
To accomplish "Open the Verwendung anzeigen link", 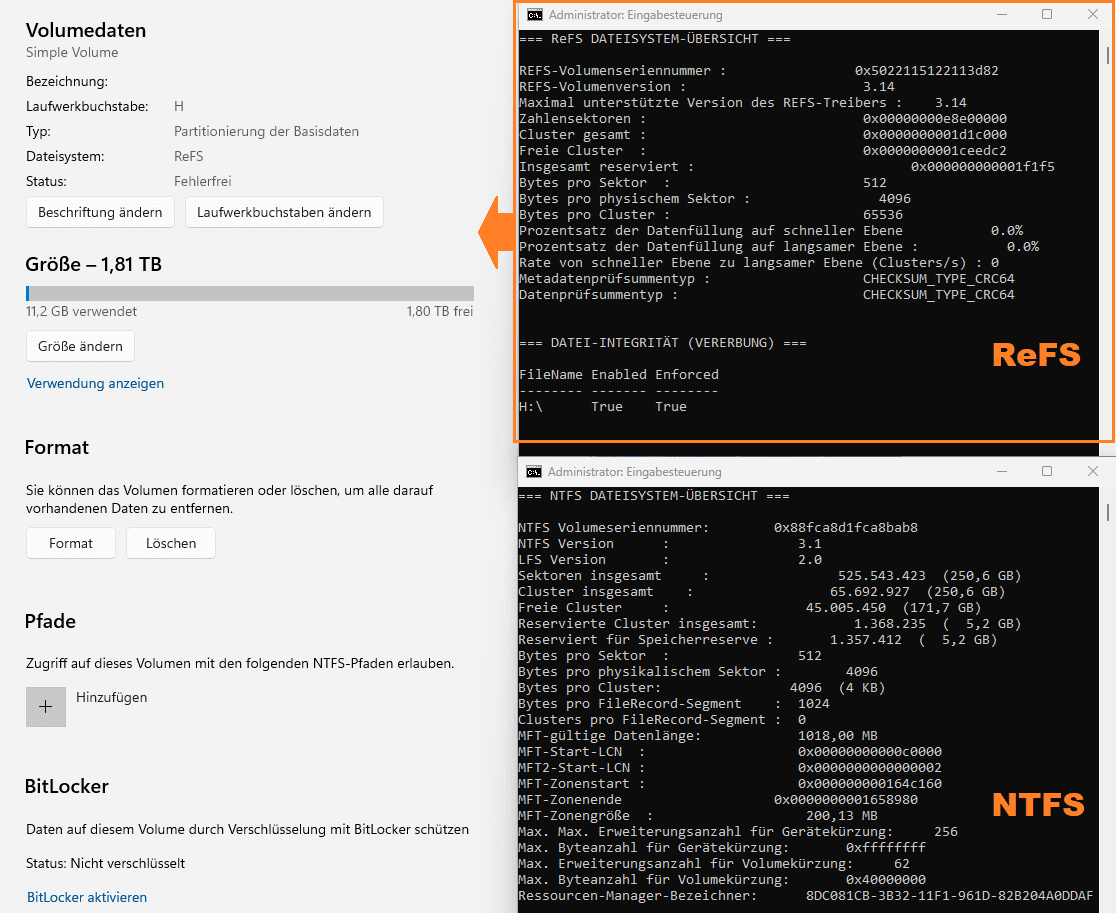I will [95, 383].
